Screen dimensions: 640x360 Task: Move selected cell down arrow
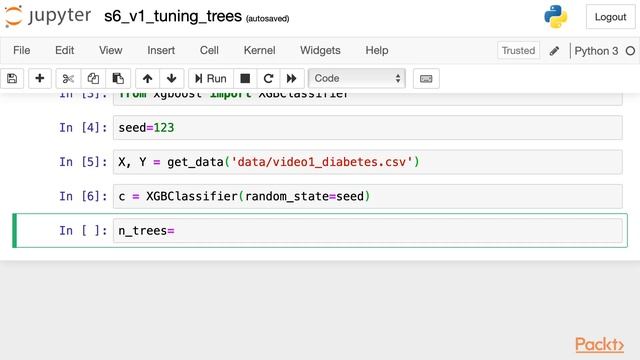171,78
